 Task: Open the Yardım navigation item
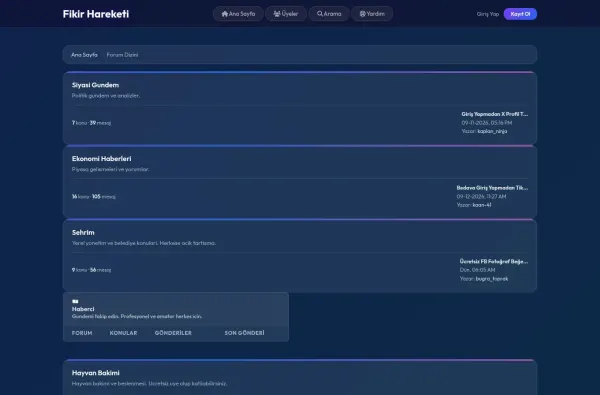372,14
